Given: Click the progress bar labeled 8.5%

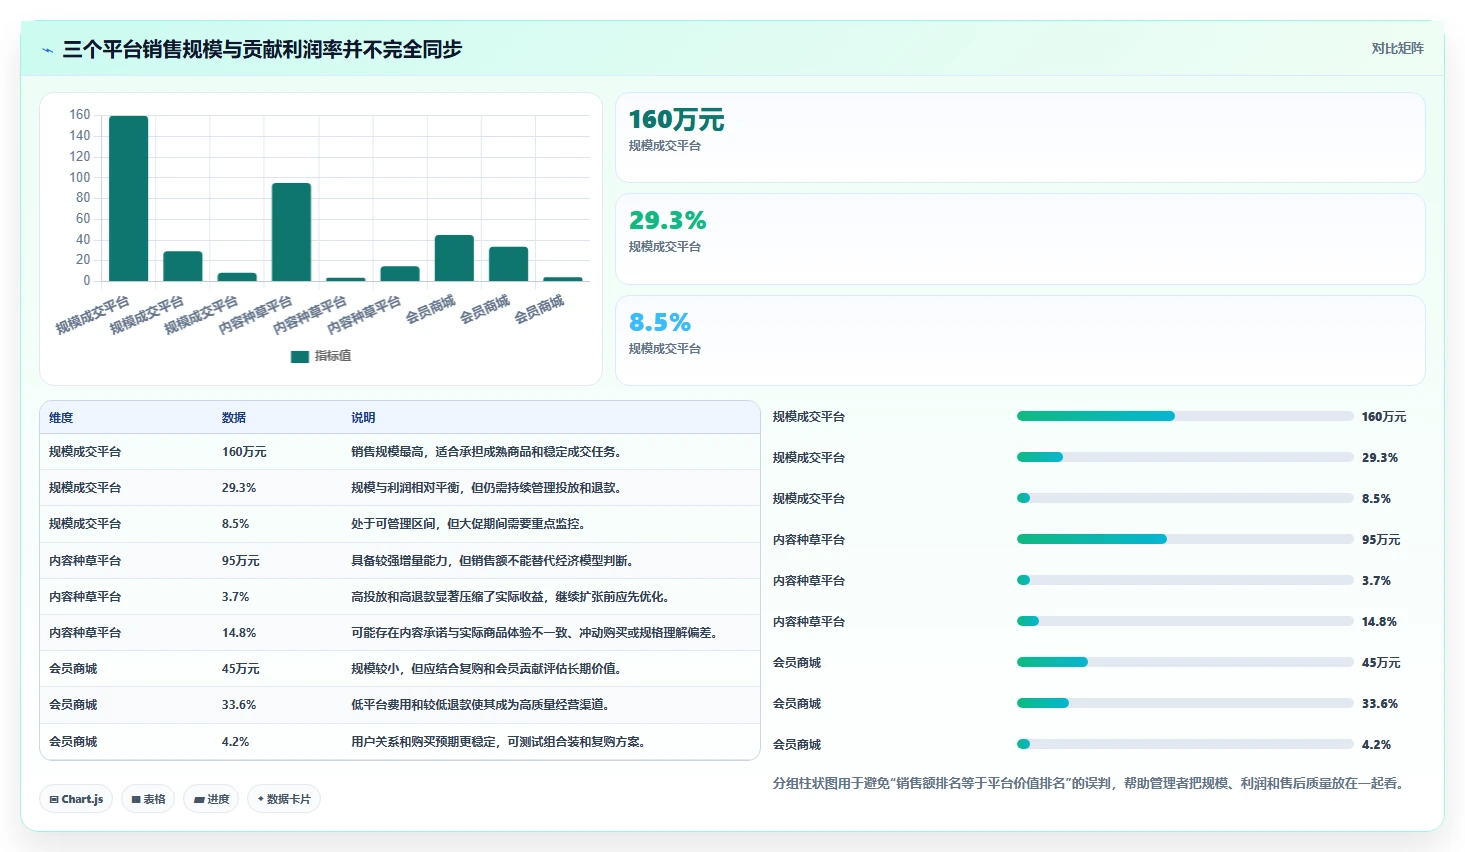Looking at the screenshot, I should click(x=1185, y=498).
